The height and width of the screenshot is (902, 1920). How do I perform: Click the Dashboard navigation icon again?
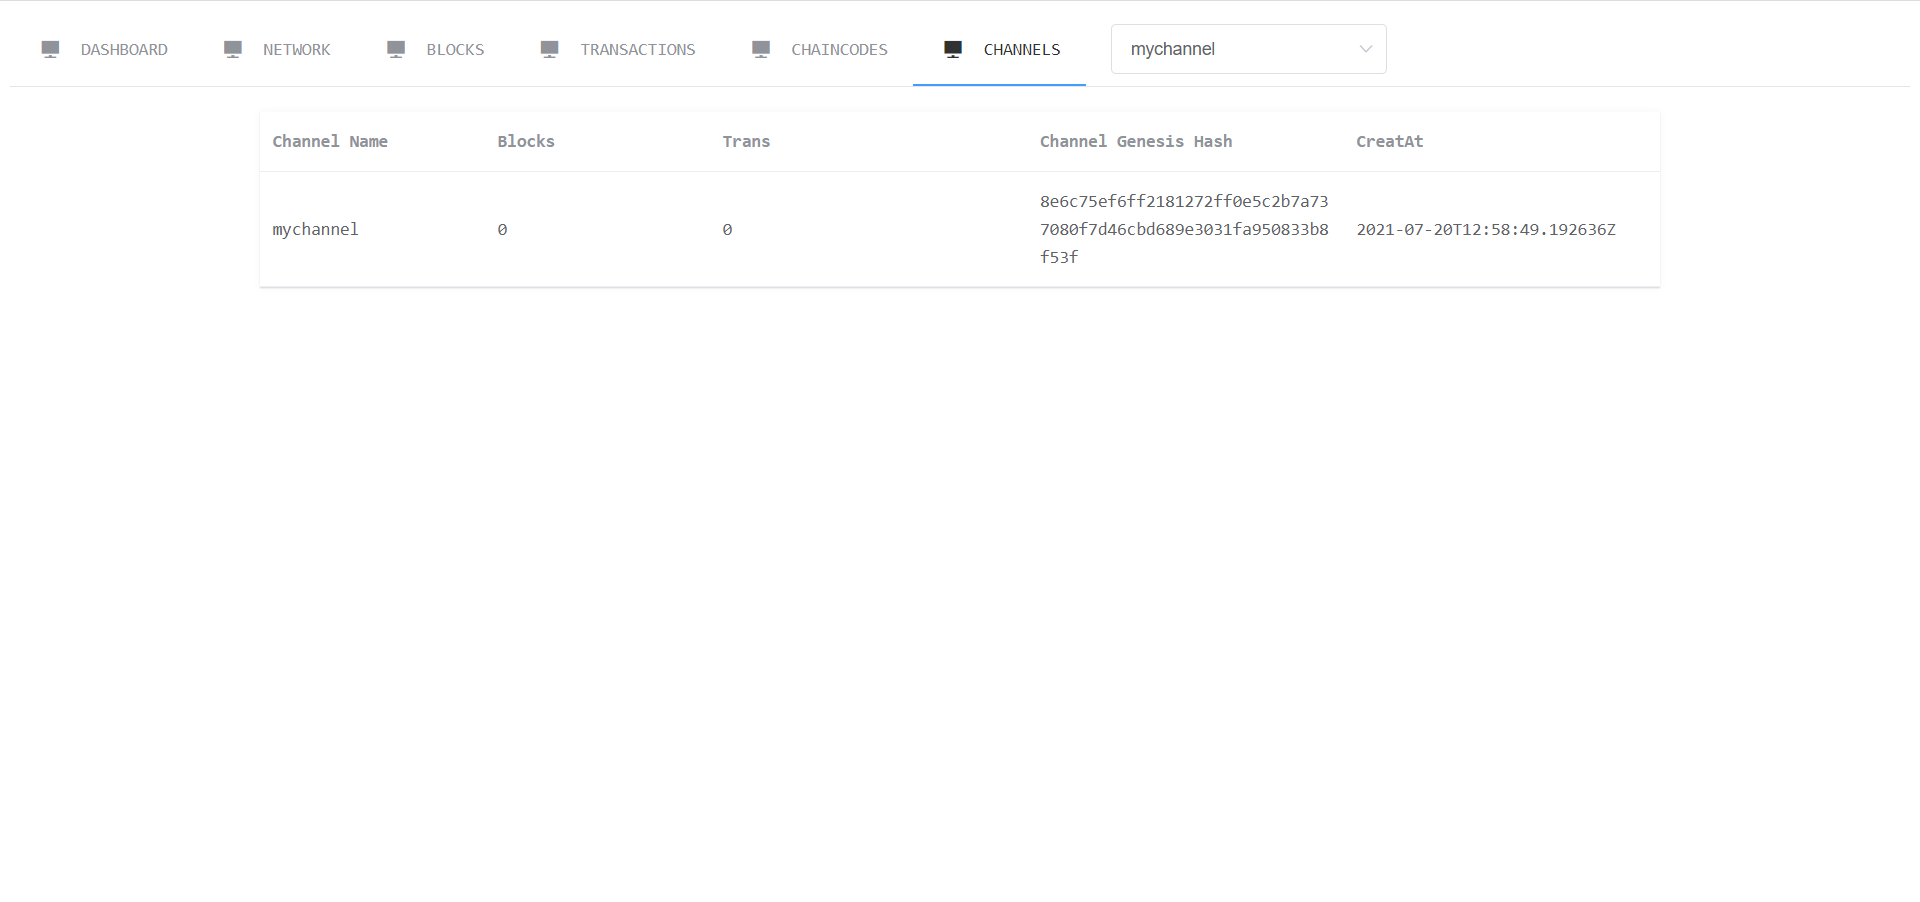pyautogui.click(x=50, y=48)
